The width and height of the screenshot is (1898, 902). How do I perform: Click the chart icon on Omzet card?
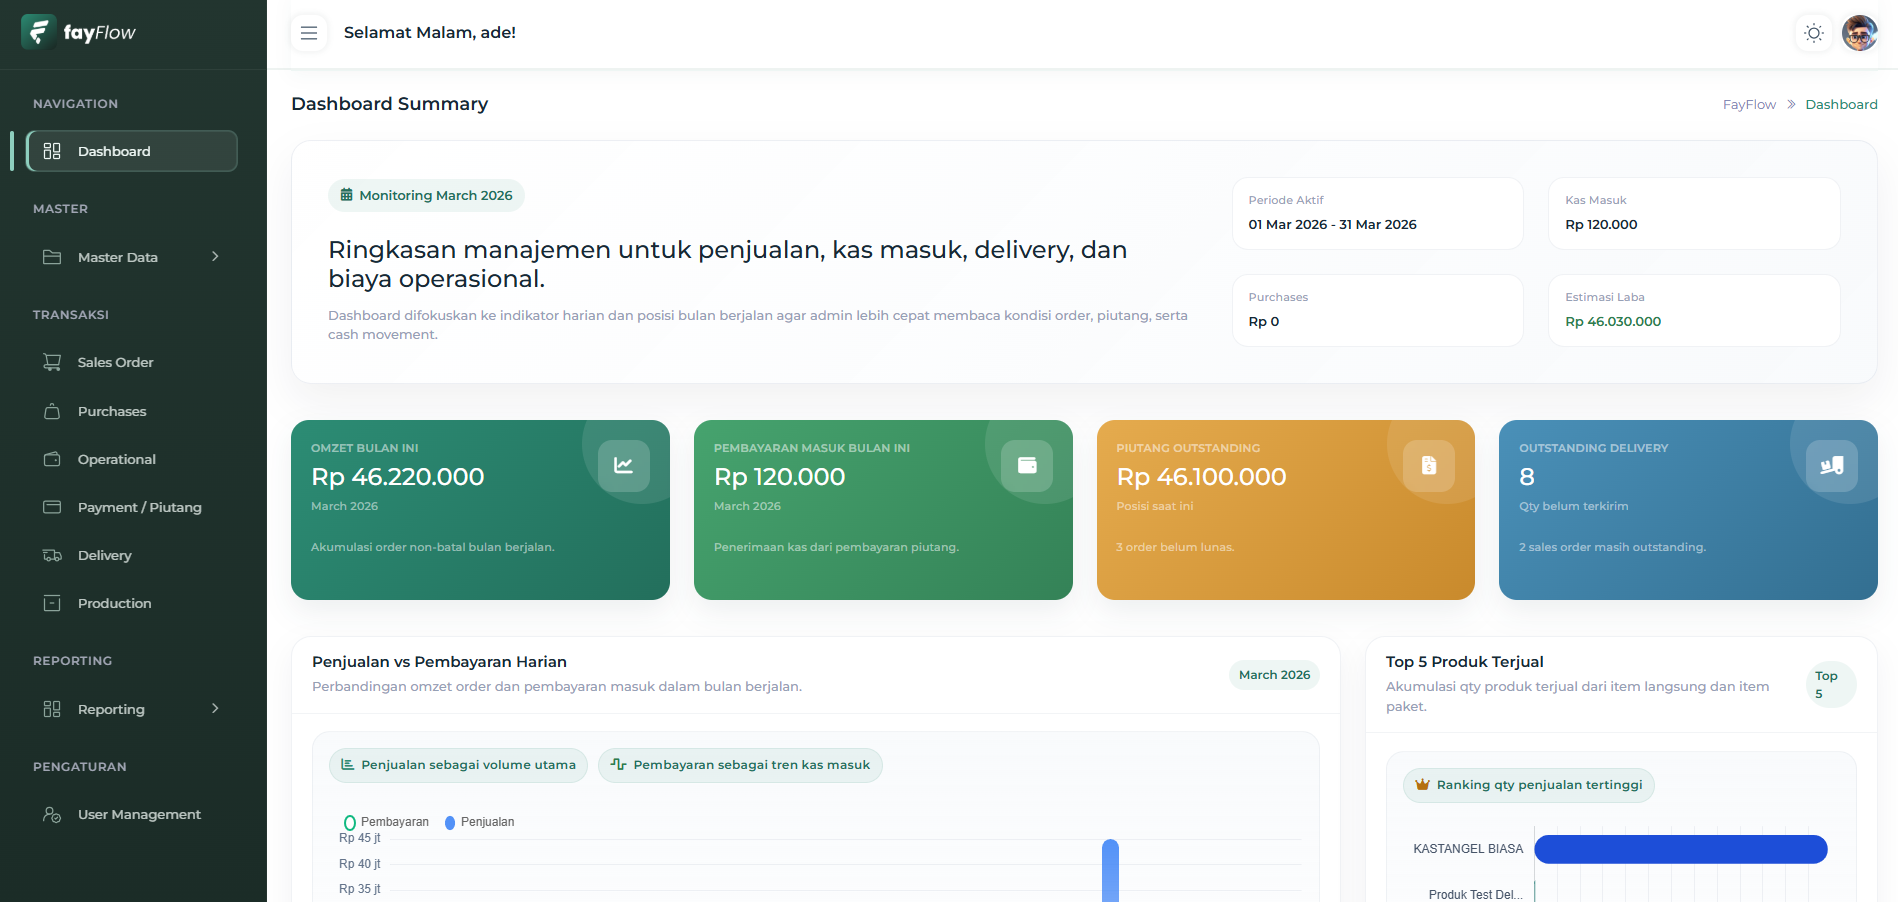pyautogui.click(x=624, y=465)
